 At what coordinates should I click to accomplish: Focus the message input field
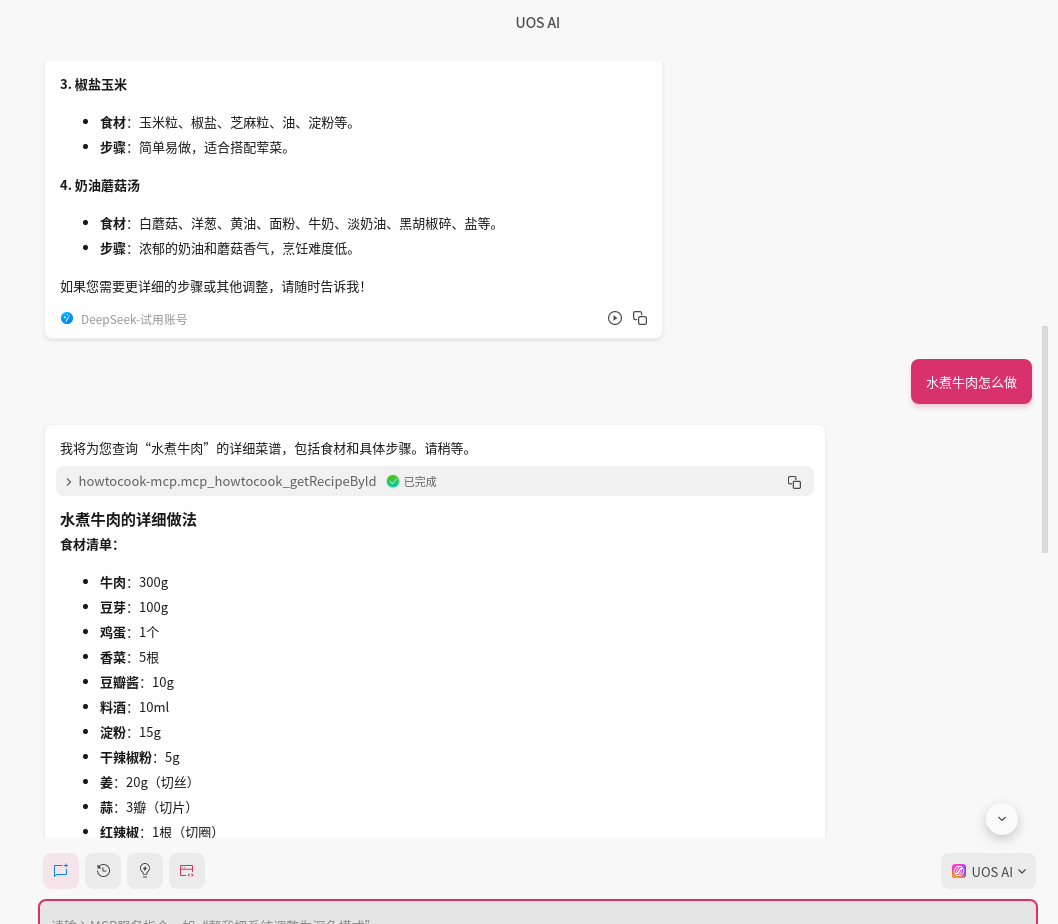[x=538, y=913]
